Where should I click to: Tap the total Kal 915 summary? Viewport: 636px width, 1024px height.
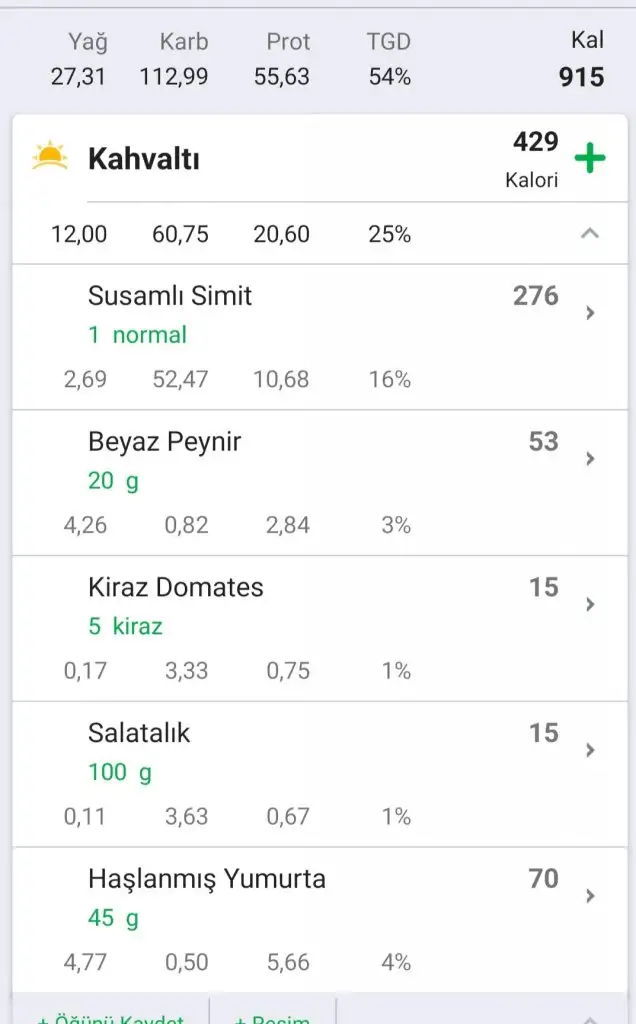(581, 60)
